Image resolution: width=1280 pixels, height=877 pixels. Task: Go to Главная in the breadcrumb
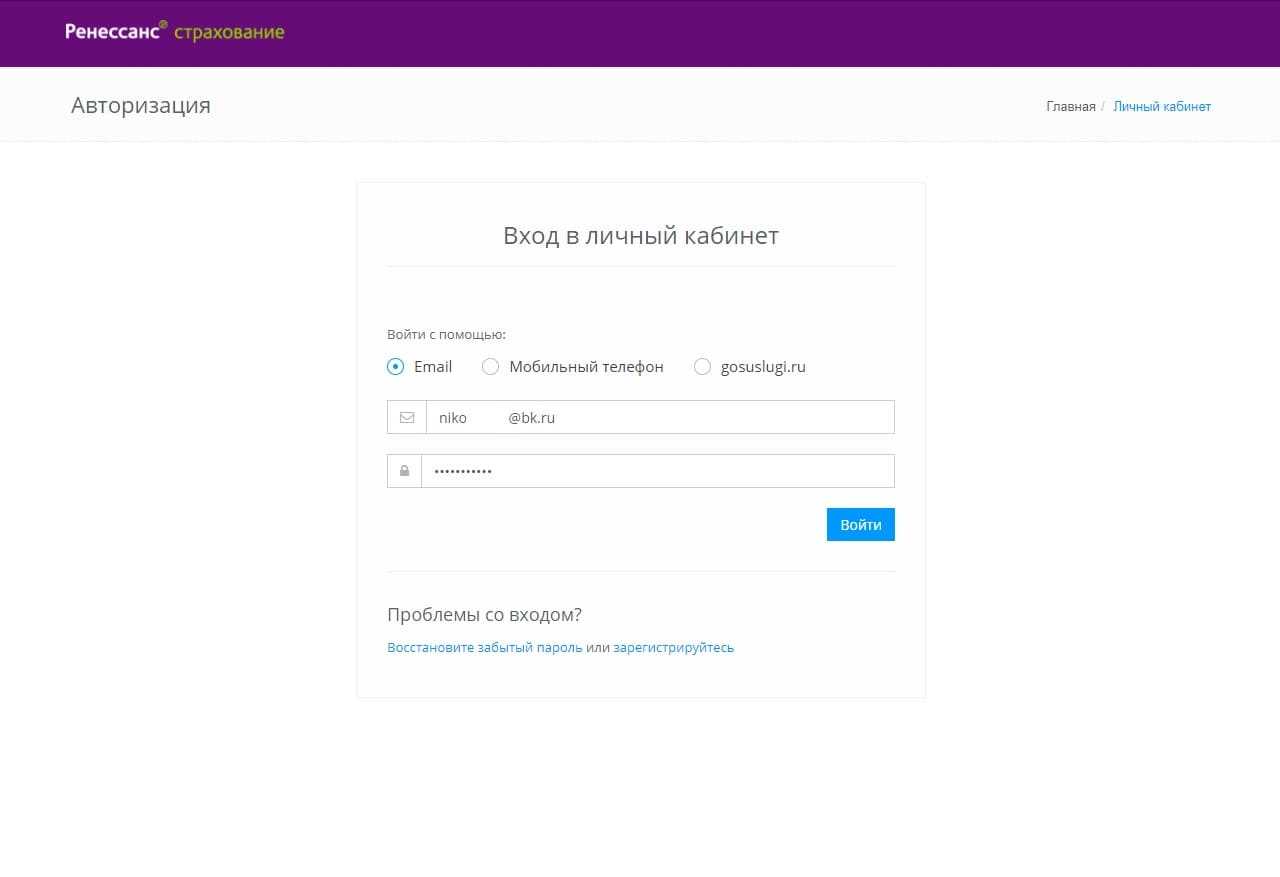pos(1070,107)
